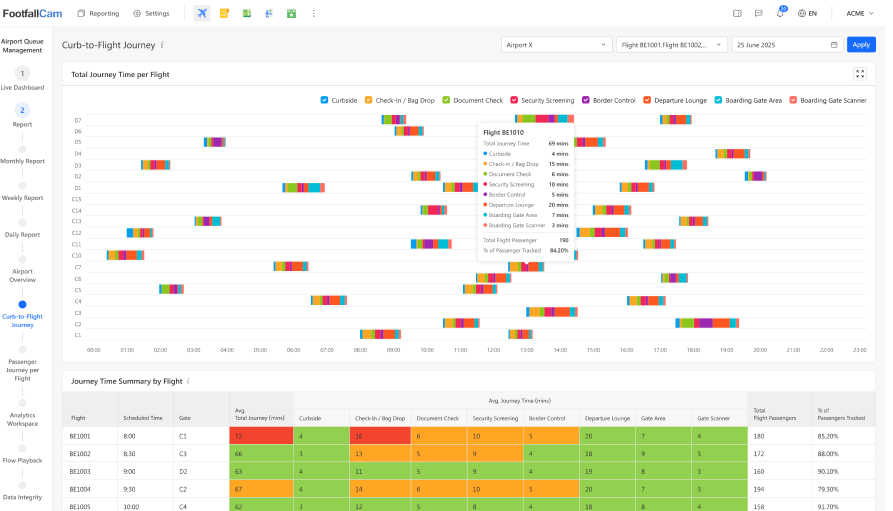Viewport: 893px width, 511px height.
Task: Expand the flight selection dropdown
Action: click(672, 45)
